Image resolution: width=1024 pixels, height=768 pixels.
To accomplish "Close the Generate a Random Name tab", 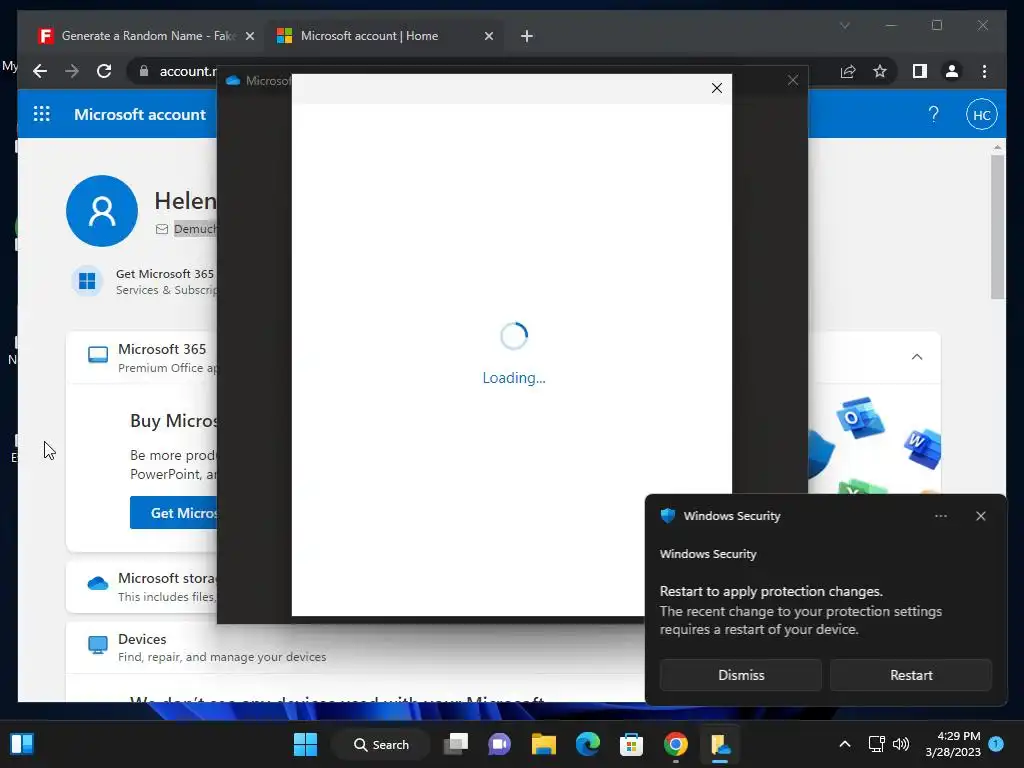I will (249, 36).
